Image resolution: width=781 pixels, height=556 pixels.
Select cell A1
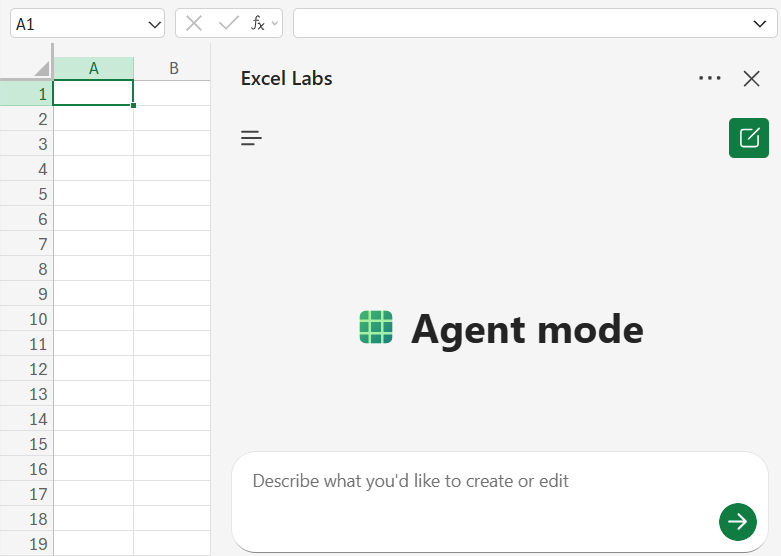pyautogui.click(x=93, y=93)
